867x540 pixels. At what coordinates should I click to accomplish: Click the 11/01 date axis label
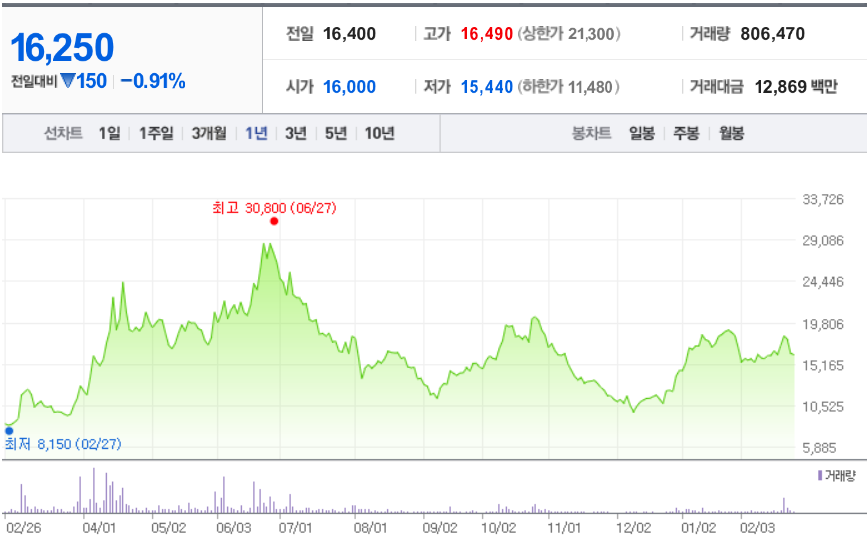click(x=564, y=528)
